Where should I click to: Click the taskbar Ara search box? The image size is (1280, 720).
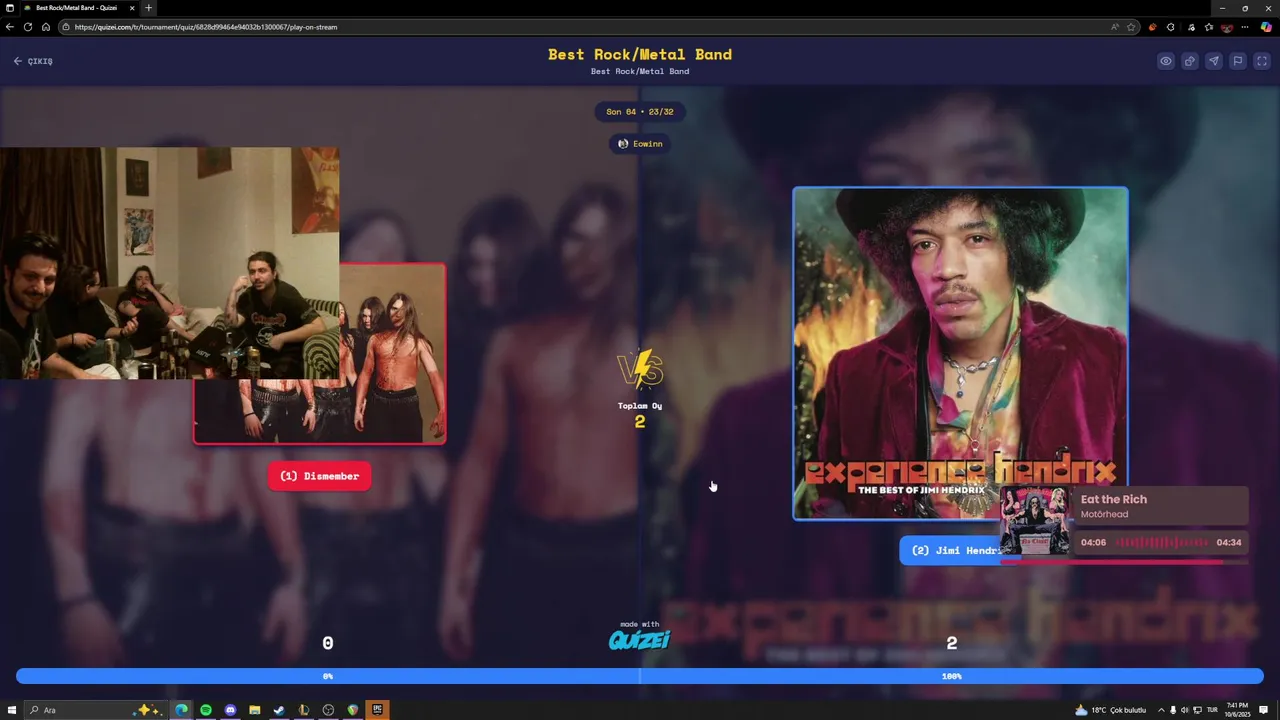[x=95, y=710]
